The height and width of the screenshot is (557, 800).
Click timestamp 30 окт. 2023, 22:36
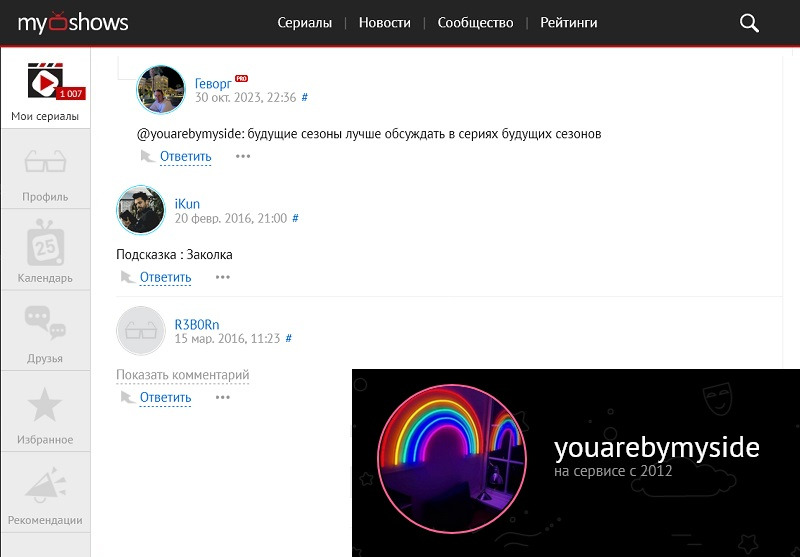pyautogui.click(x=245, y=97)
